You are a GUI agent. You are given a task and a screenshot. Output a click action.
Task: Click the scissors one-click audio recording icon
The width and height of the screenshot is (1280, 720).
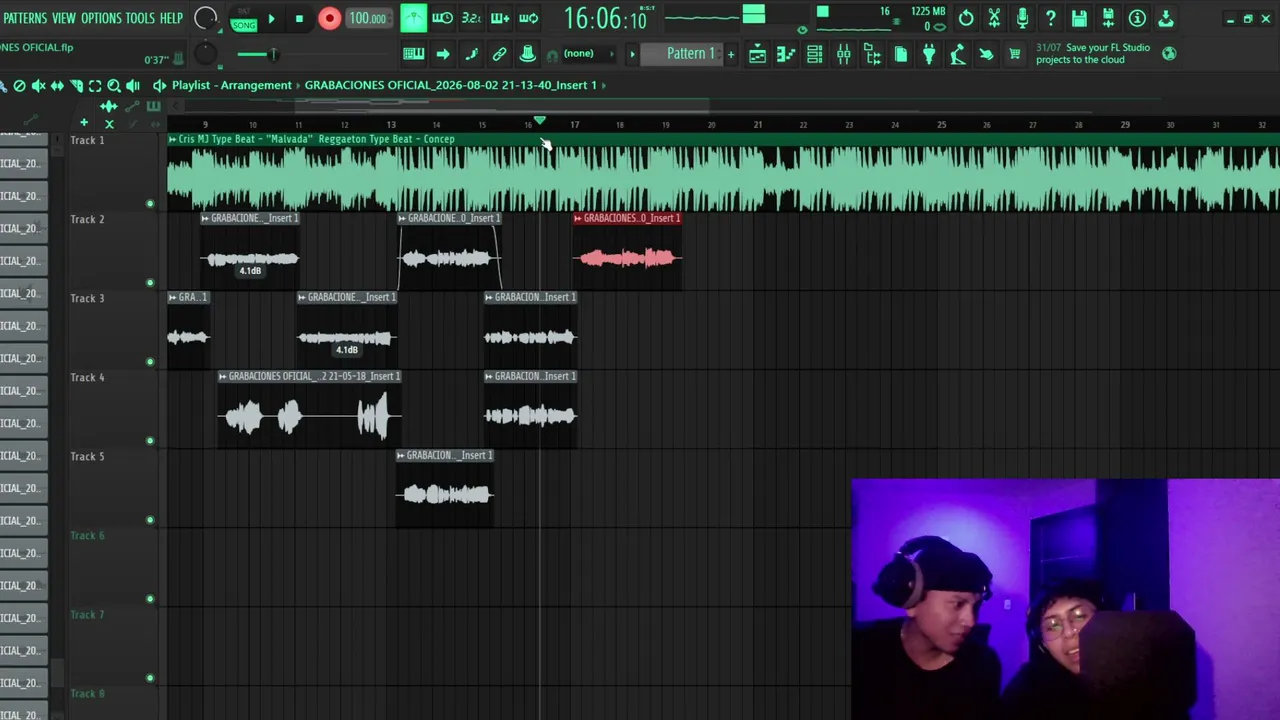[994, 18]
